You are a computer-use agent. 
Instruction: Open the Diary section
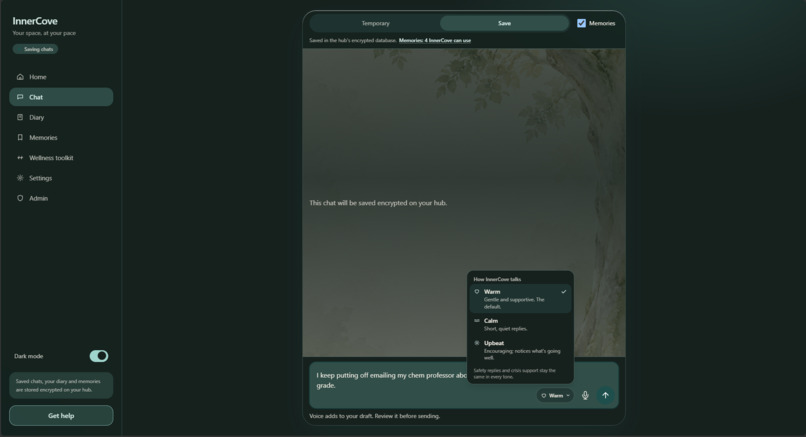coord(61,117)
